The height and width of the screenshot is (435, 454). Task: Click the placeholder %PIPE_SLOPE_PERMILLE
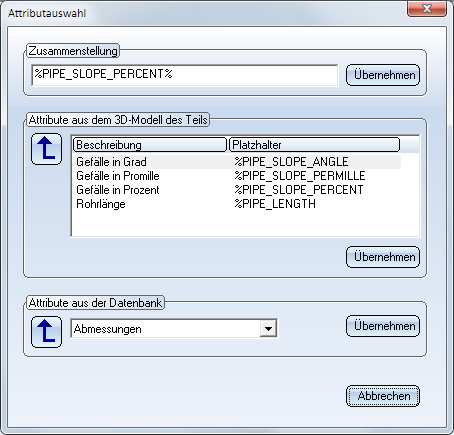[300, 176]
